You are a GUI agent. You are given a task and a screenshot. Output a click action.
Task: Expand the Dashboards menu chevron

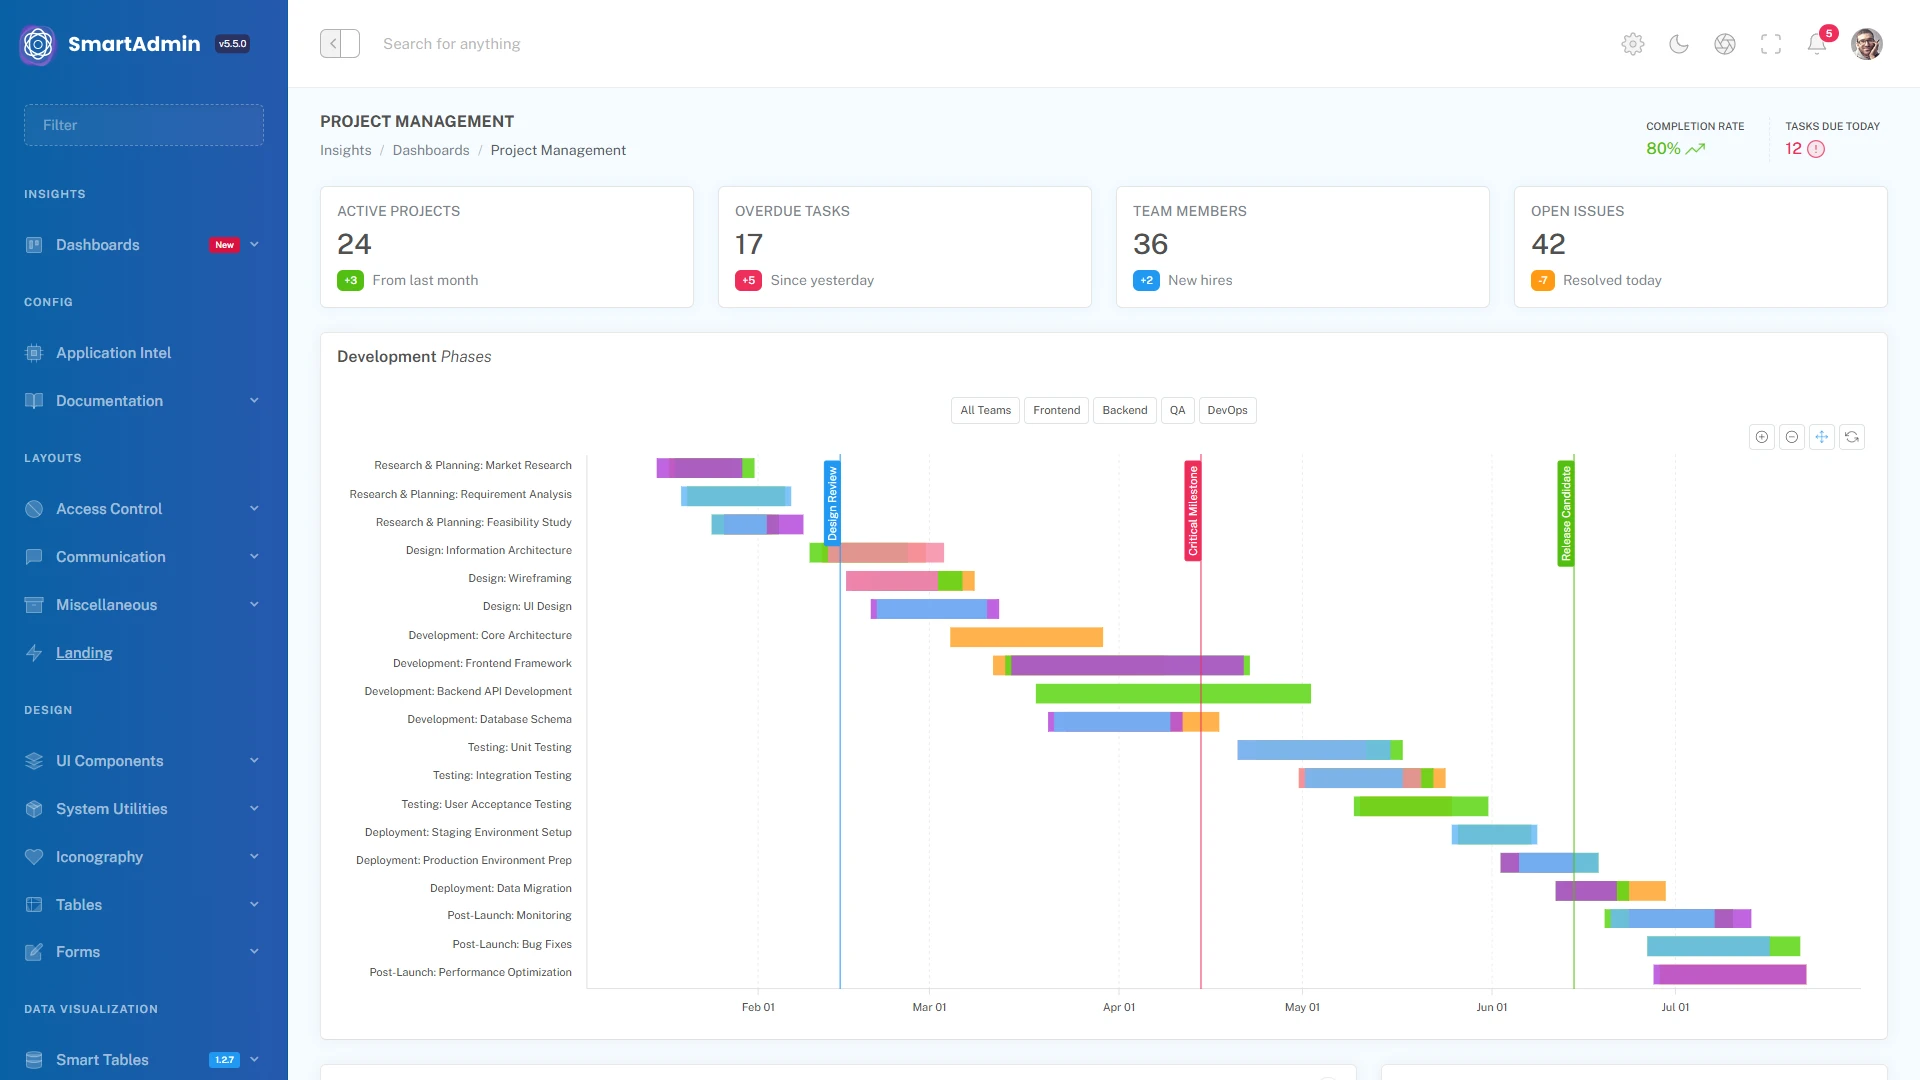coord(254,245)
